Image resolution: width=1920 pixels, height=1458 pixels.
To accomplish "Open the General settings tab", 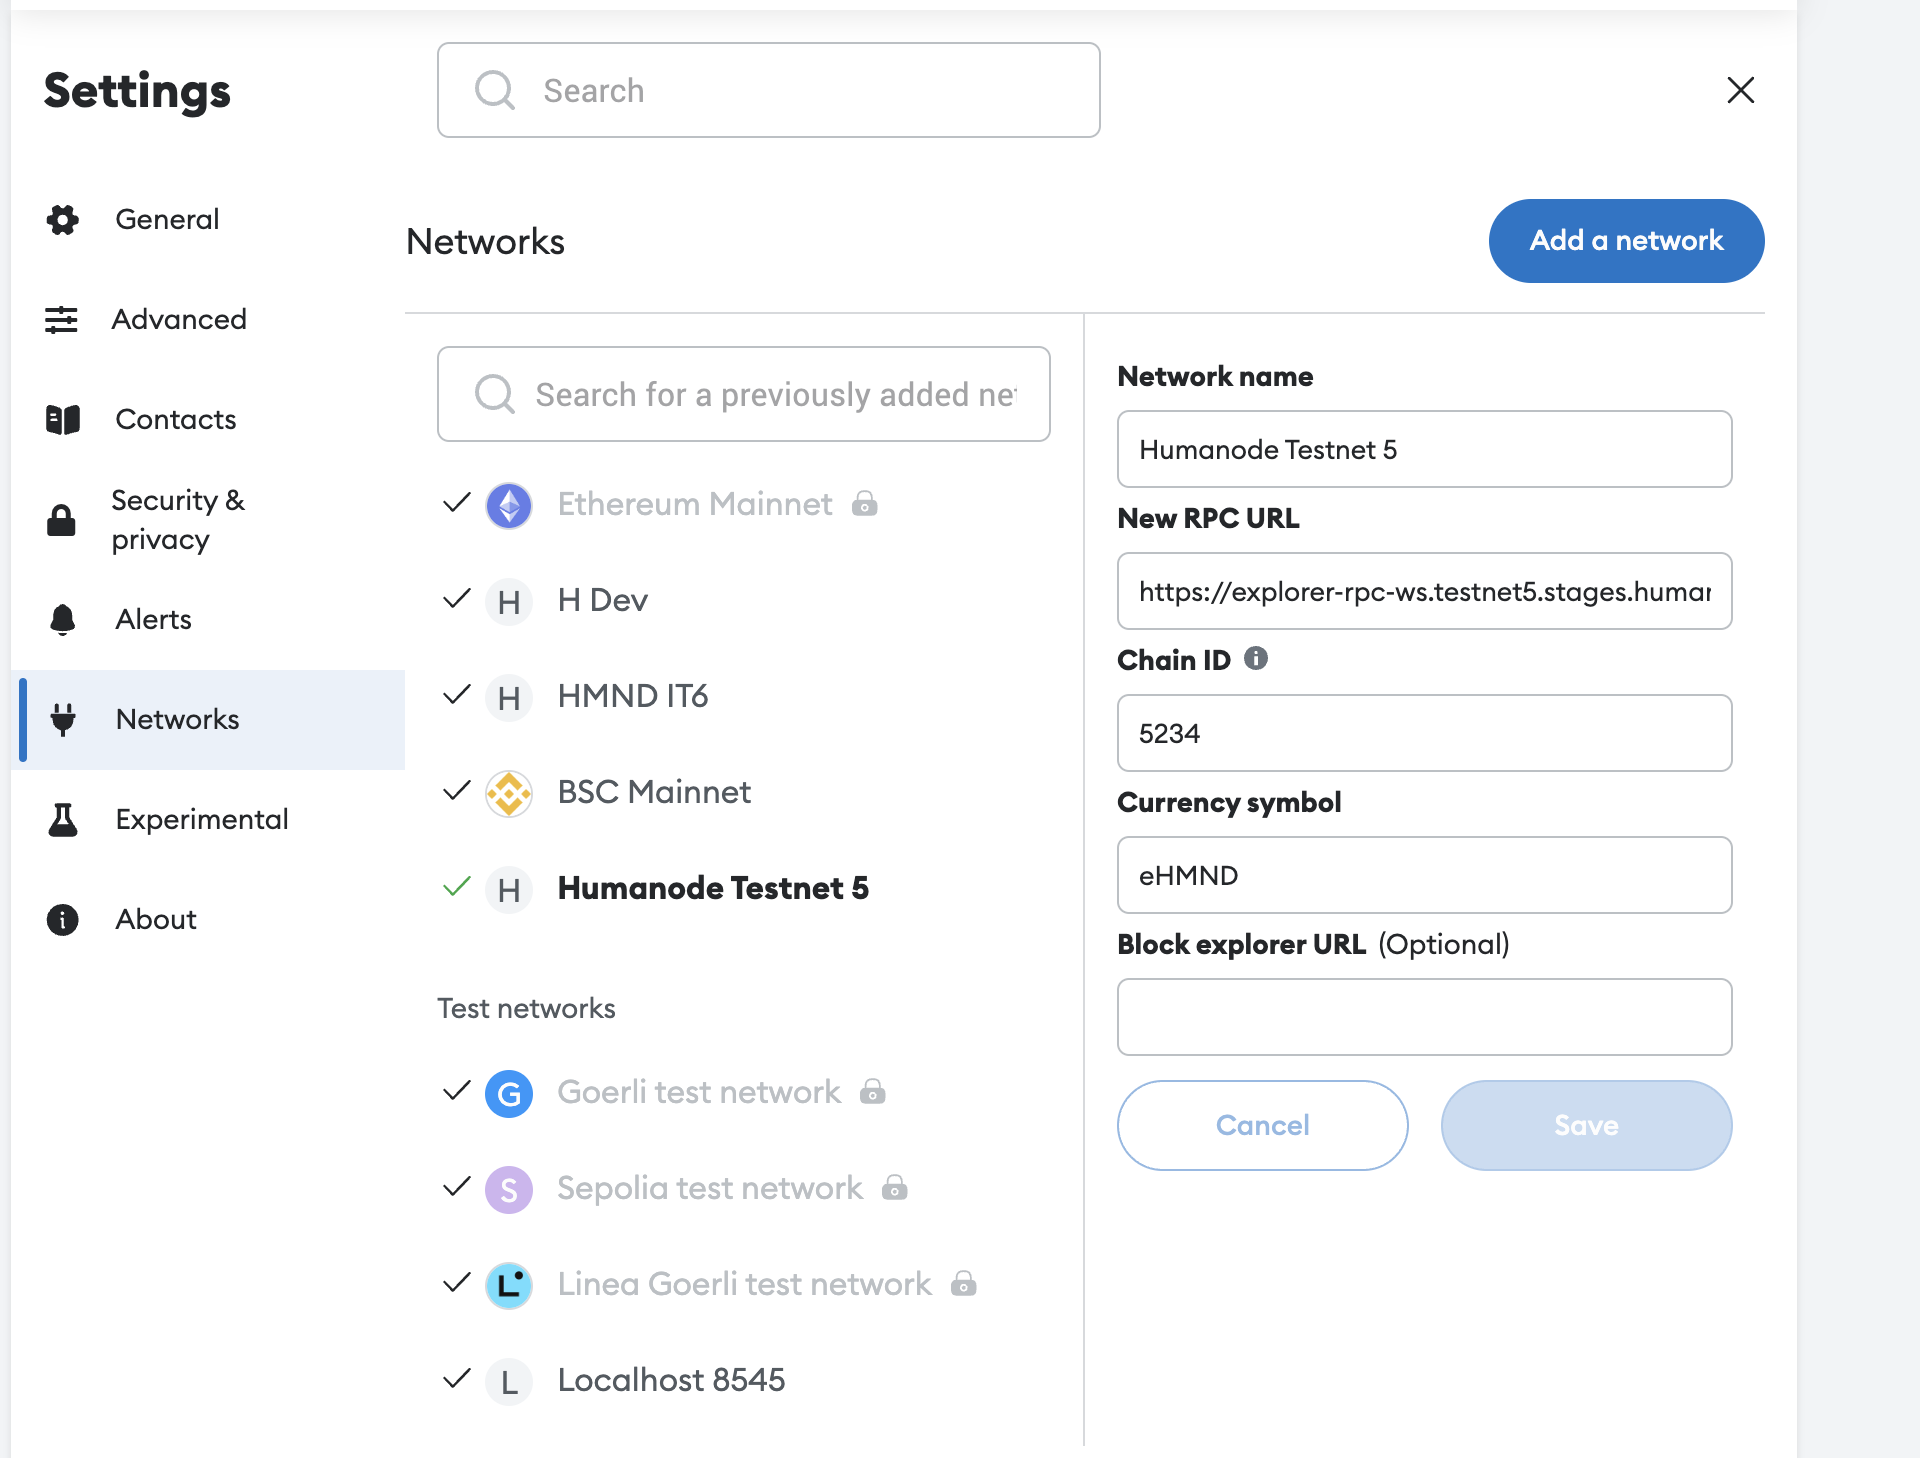I will [167, 219].
